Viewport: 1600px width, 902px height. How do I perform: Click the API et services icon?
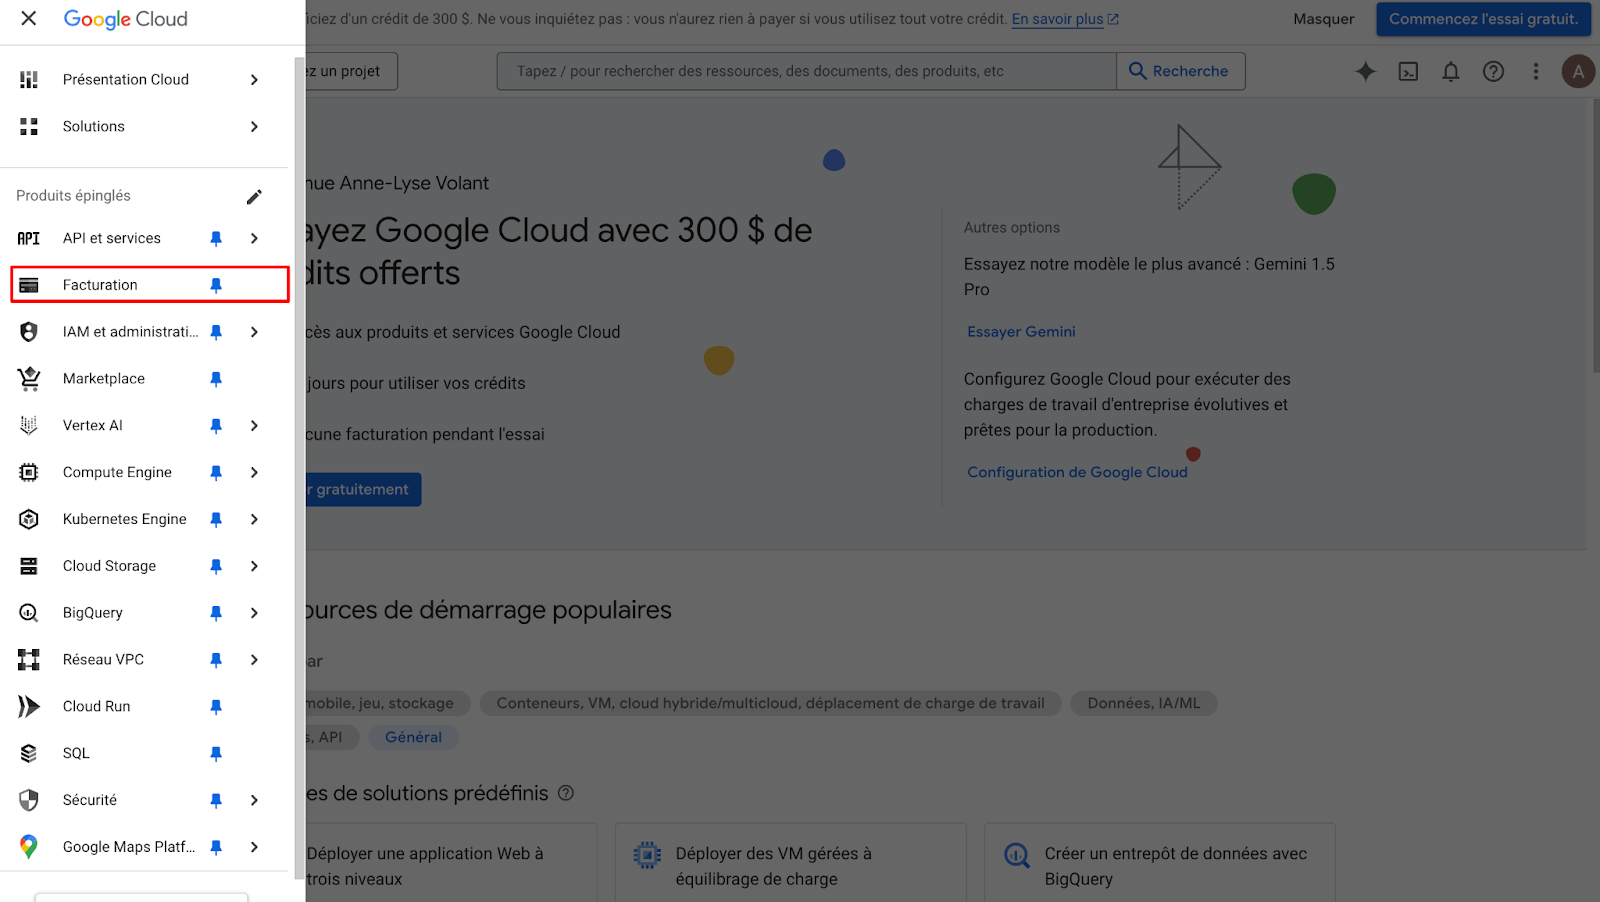pyautogui.click(x=29, y=238)
